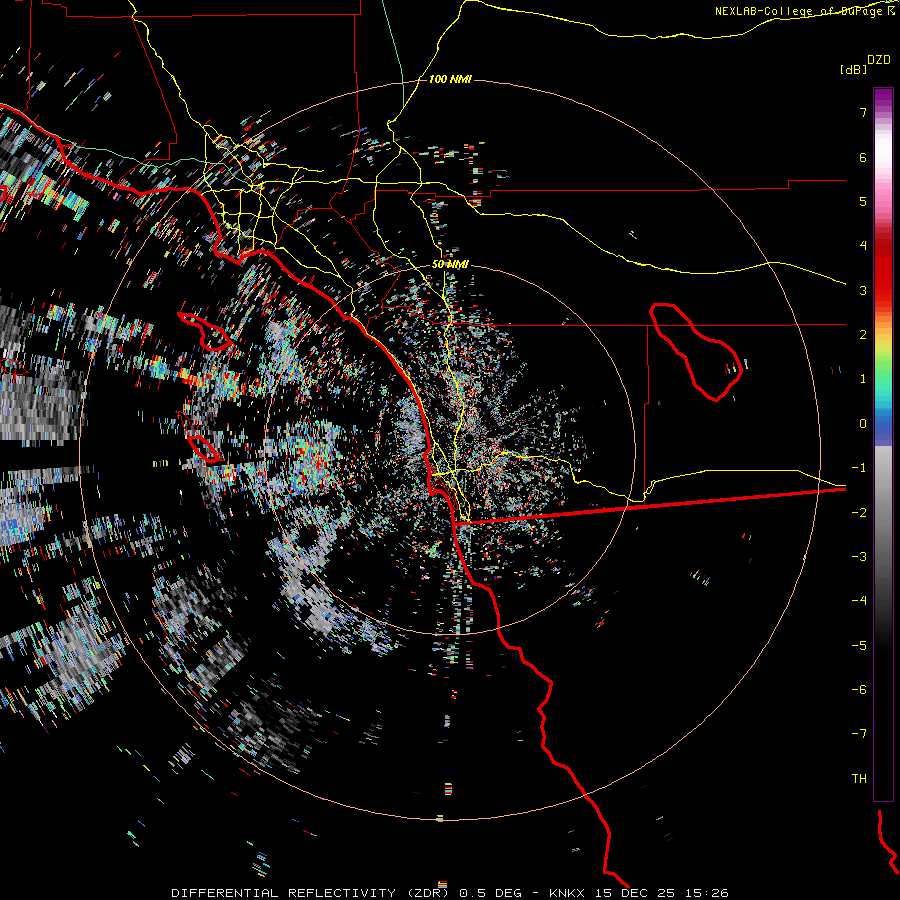Click the "(ZDR)" product code in caption
Image resolution: width=900 pixels, height=900 pixels.
(430, 893)
